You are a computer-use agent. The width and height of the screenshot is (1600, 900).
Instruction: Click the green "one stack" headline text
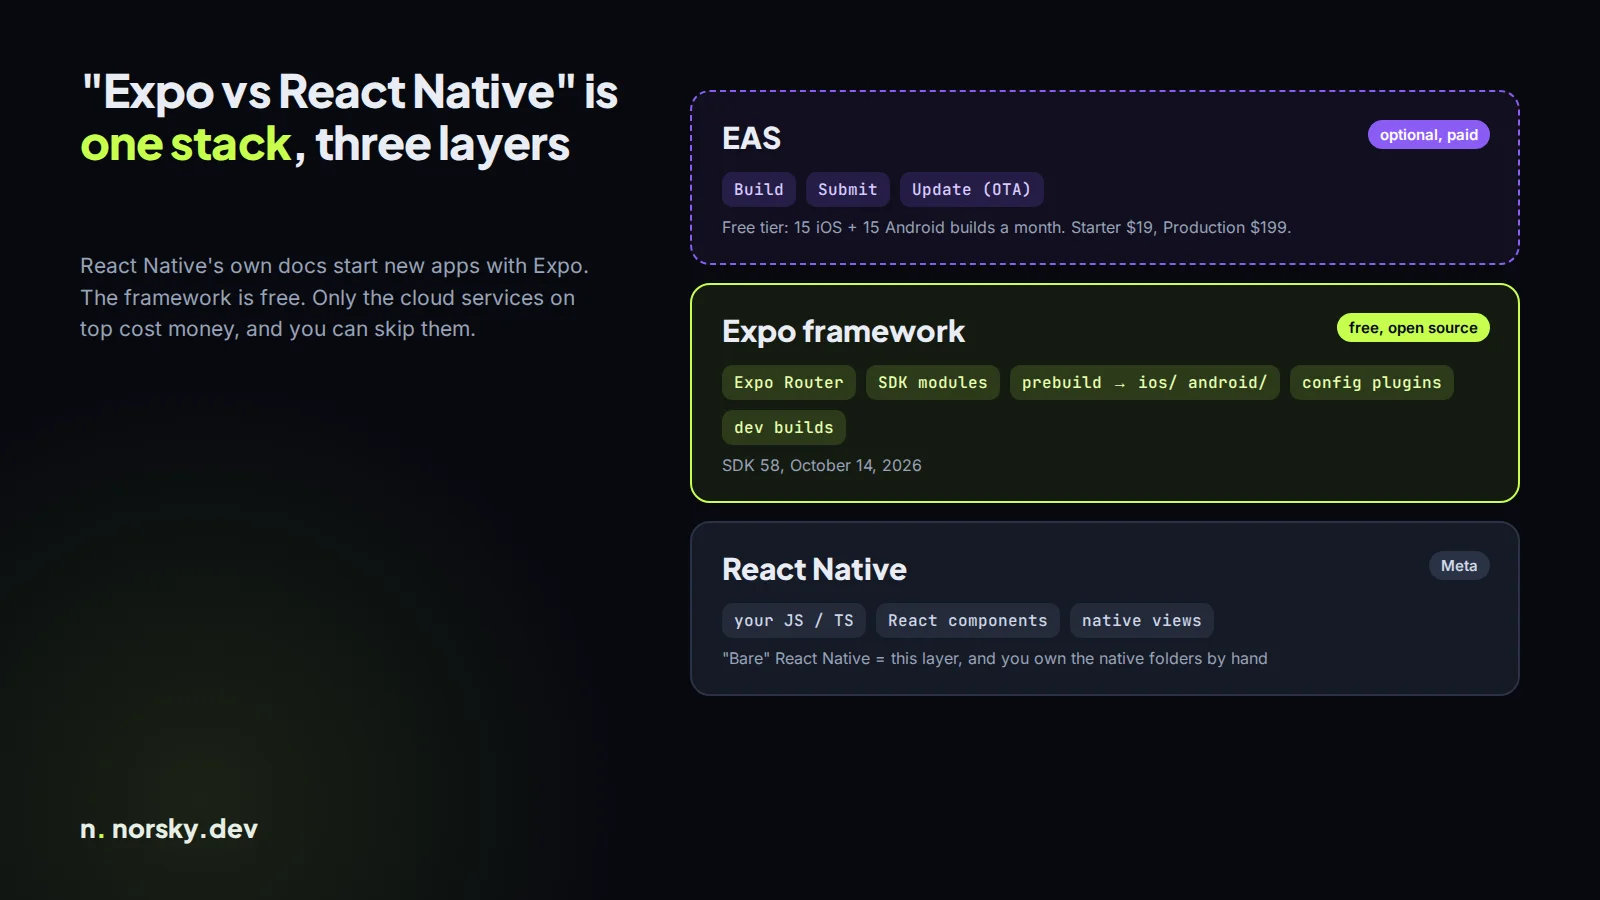[x=186, y=145]
